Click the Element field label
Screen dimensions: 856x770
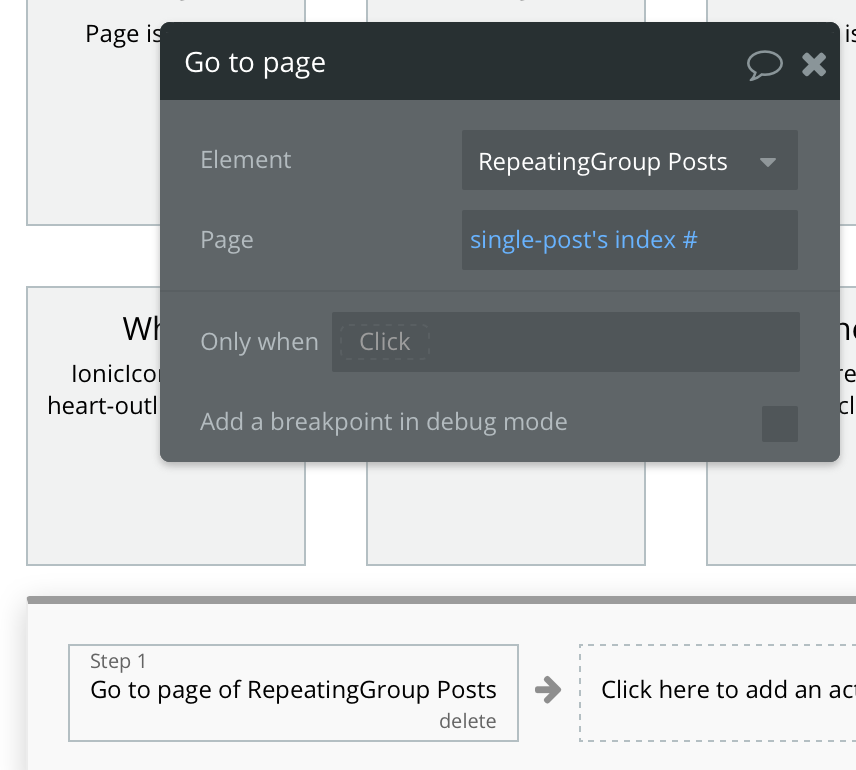pyautogui.click(x=246, y=160)
